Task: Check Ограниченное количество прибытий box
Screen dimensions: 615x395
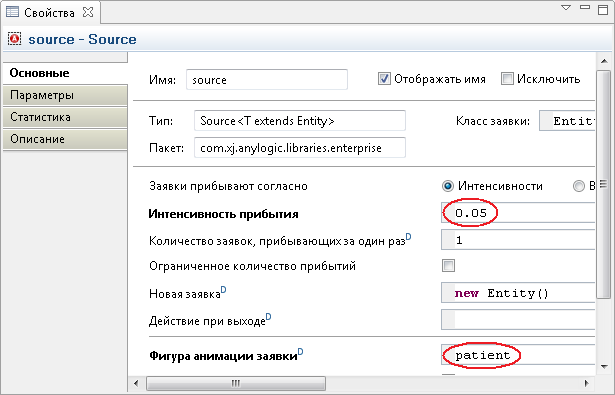Action: 448,266
